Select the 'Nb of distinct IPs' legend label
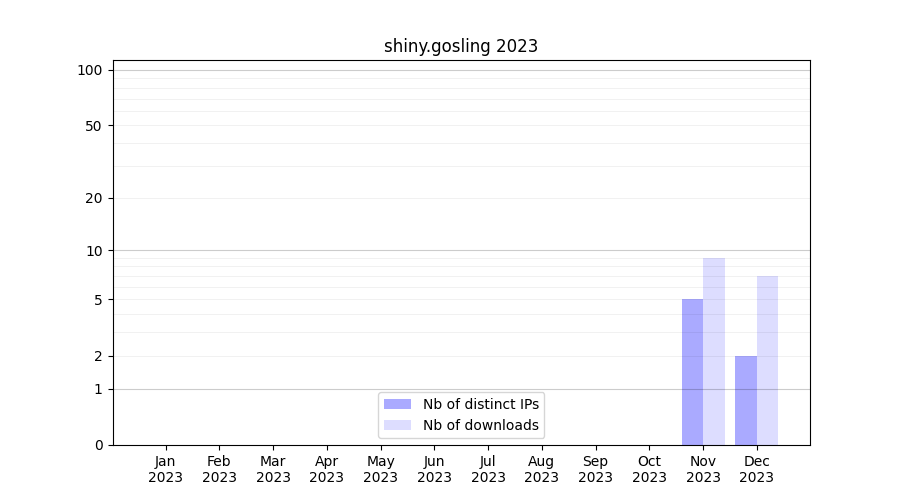Viewport: 900px width, 500px height. pyautogui.click(x=480, y=404)
